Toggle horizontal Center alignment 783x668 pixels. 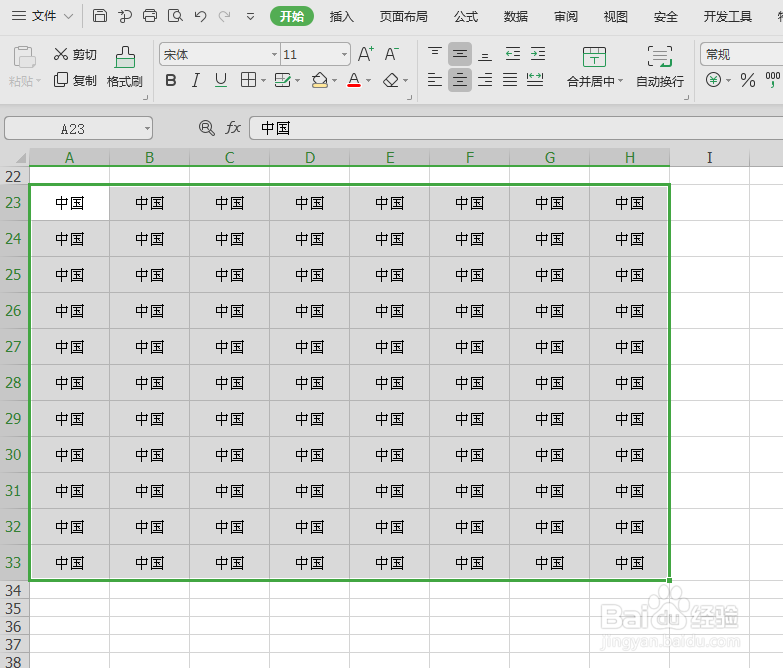click(x=460, y=80)
